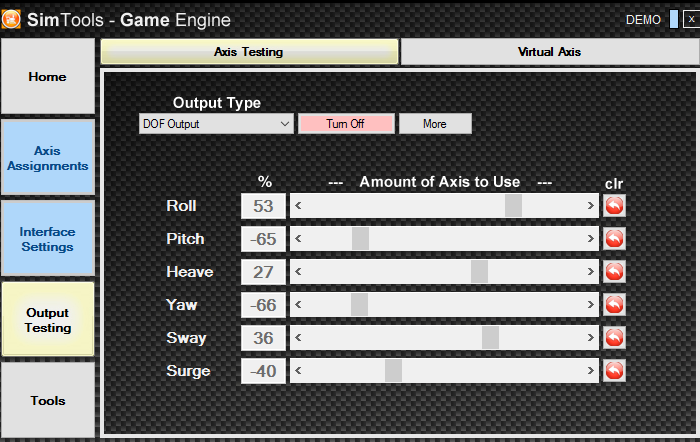The width and height of the screenshot is (700, 442).
Task: Click the Pitch slider right arrow
Action: click(591, 239)
